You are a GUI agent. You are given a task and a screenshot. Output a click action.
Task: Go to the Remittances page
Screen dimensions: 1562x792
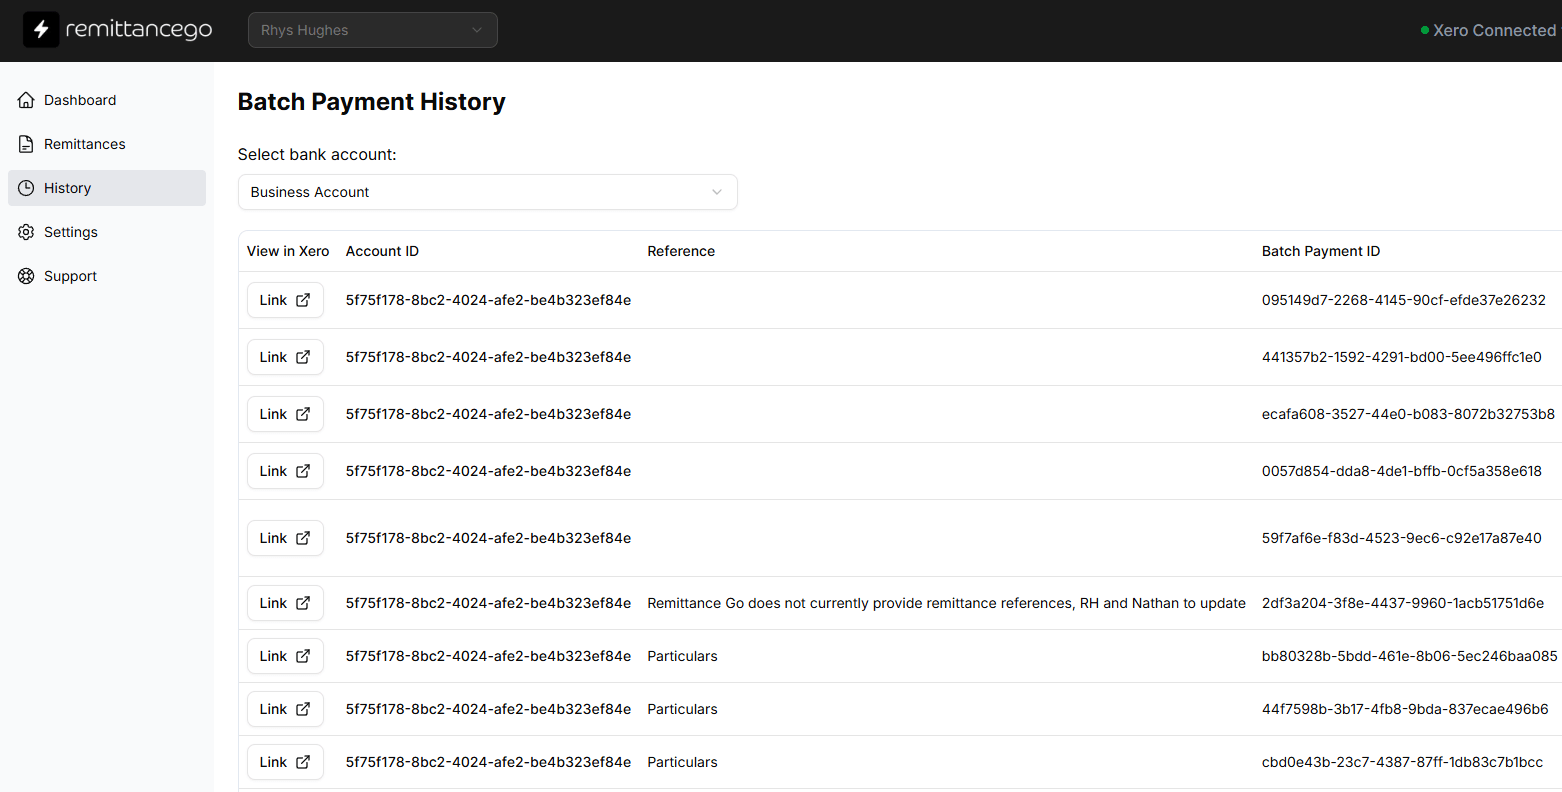pos(84,144)
